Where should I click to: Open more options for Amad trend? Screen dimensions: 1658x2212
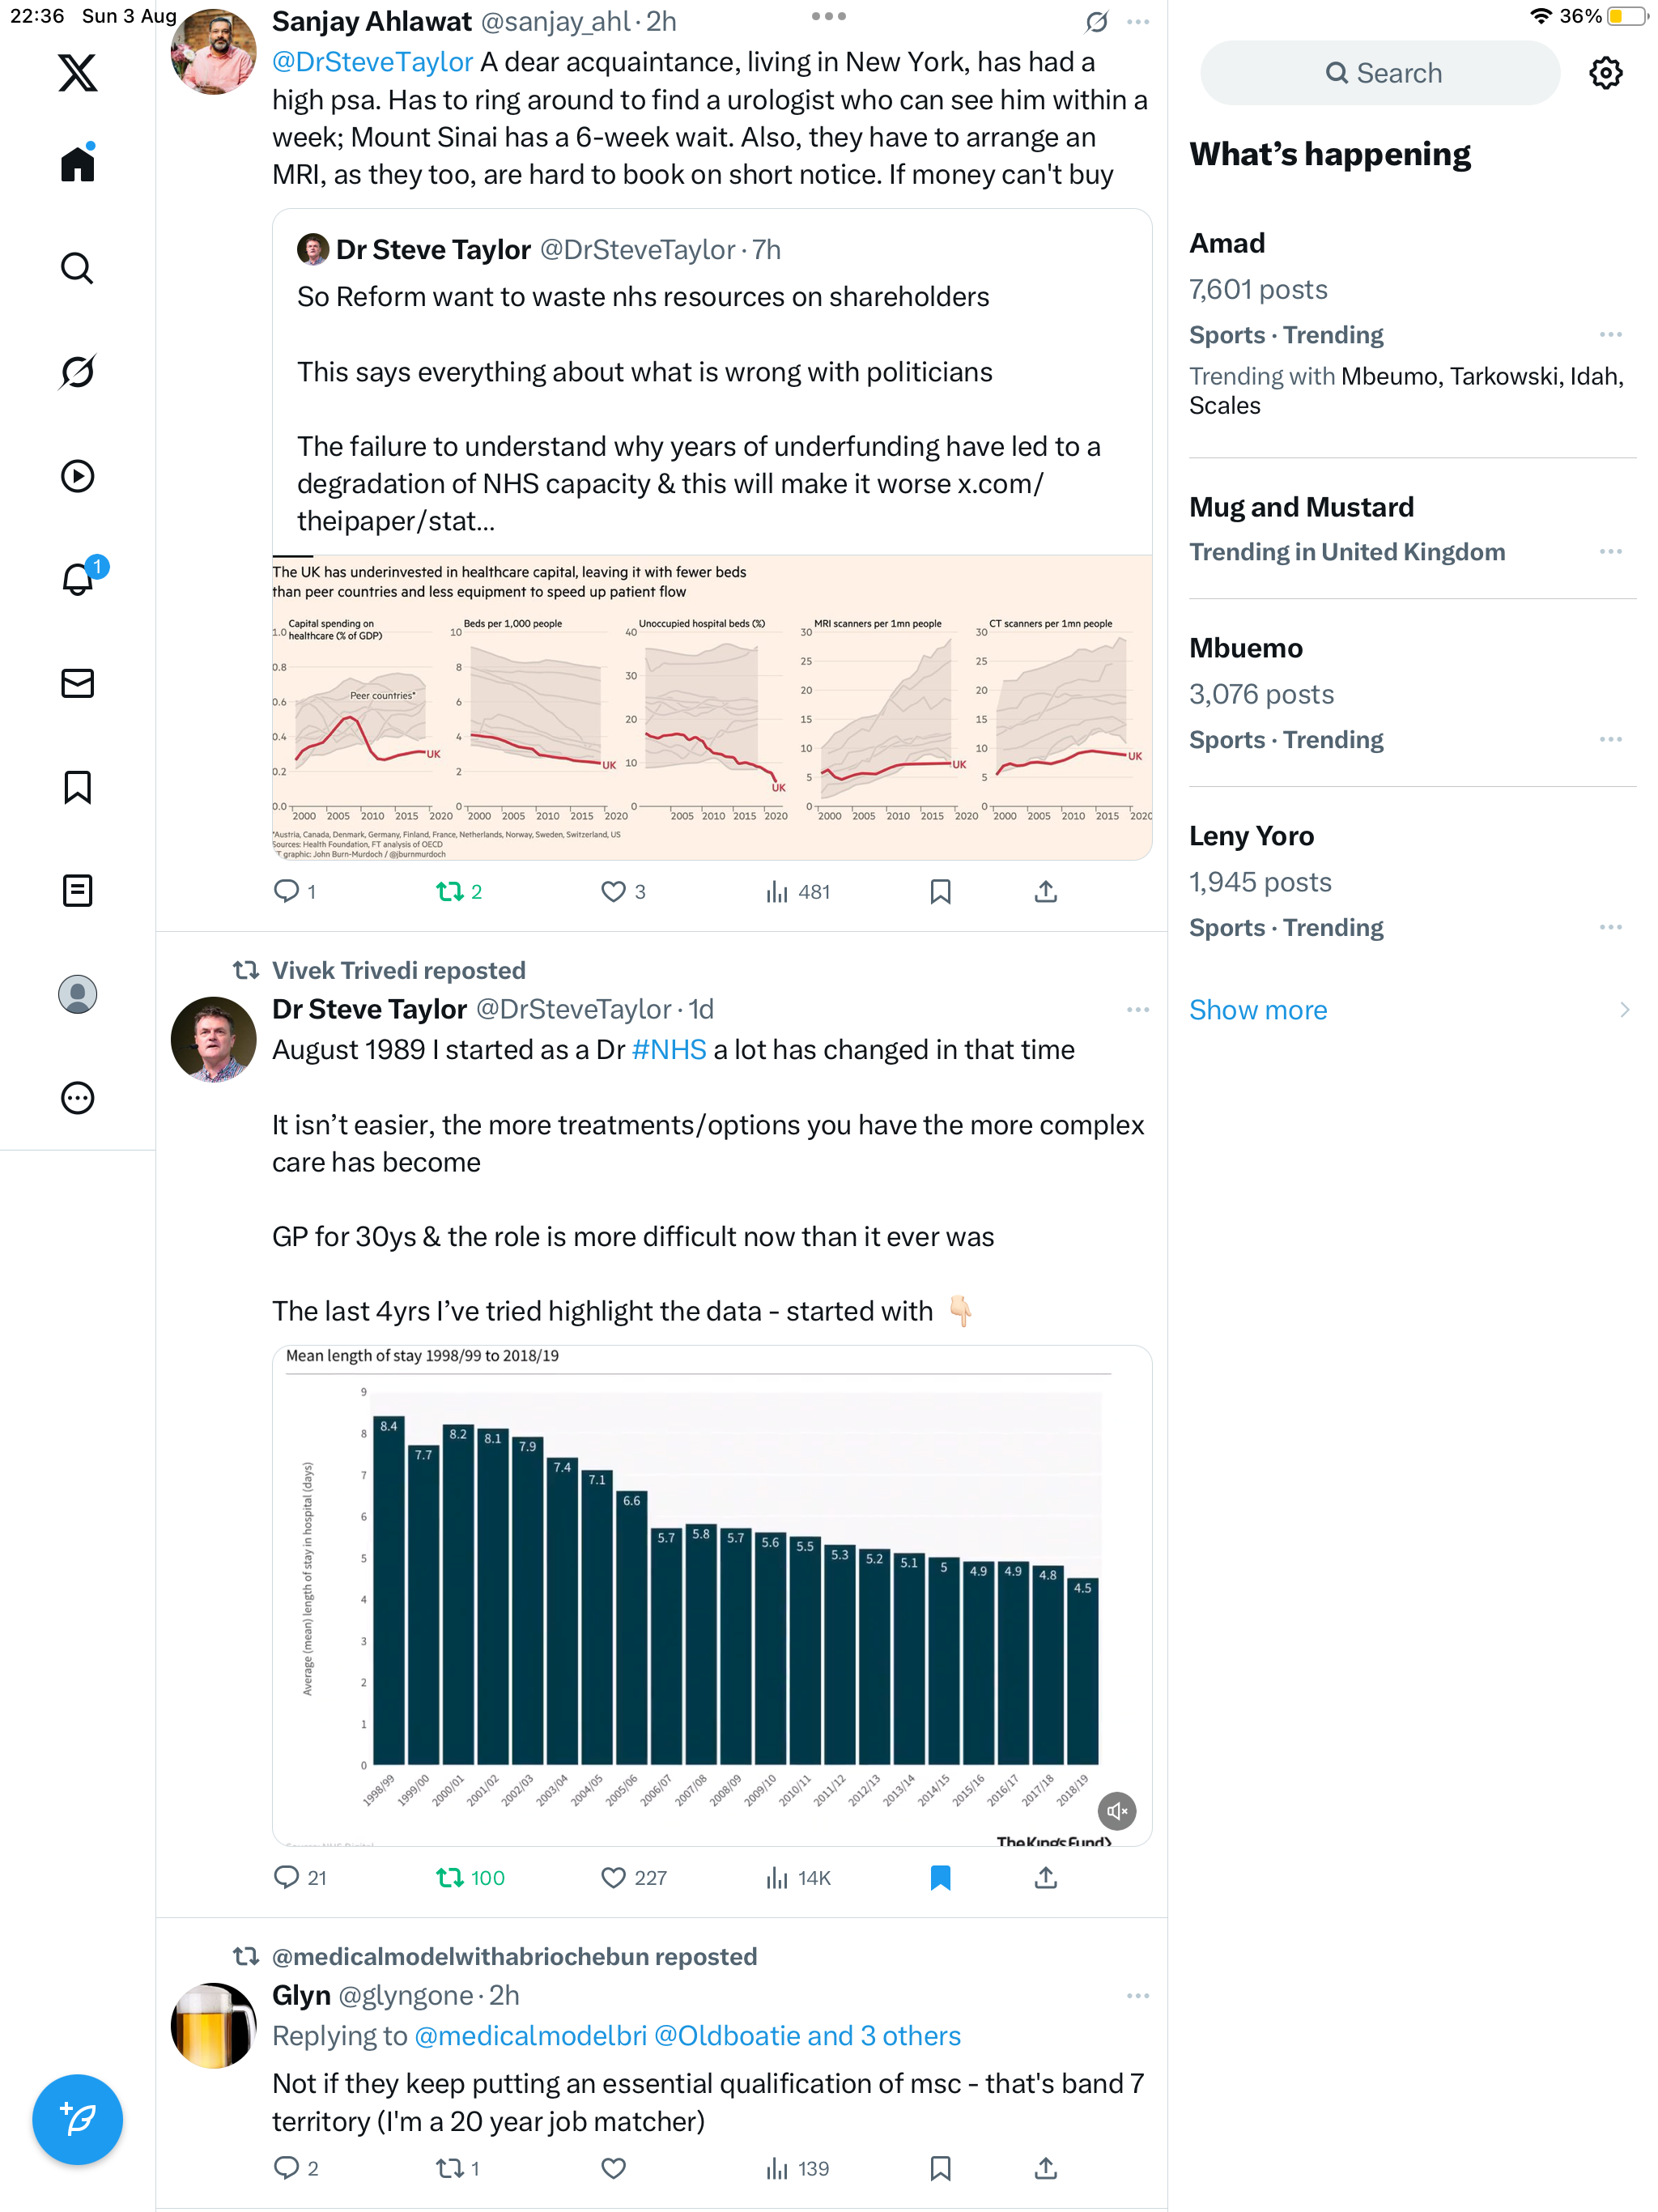[x=1610, y=335]
